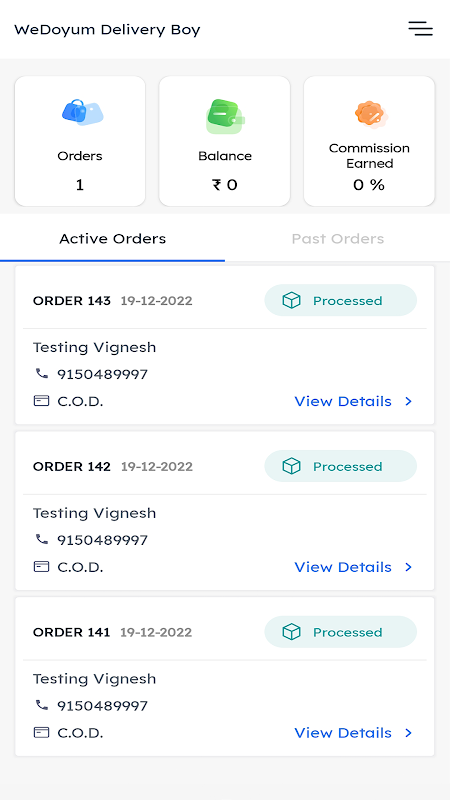The height and width of the screenshot is (800, 450).
Task: Open the hamburger menu icon
Action: 420,29
